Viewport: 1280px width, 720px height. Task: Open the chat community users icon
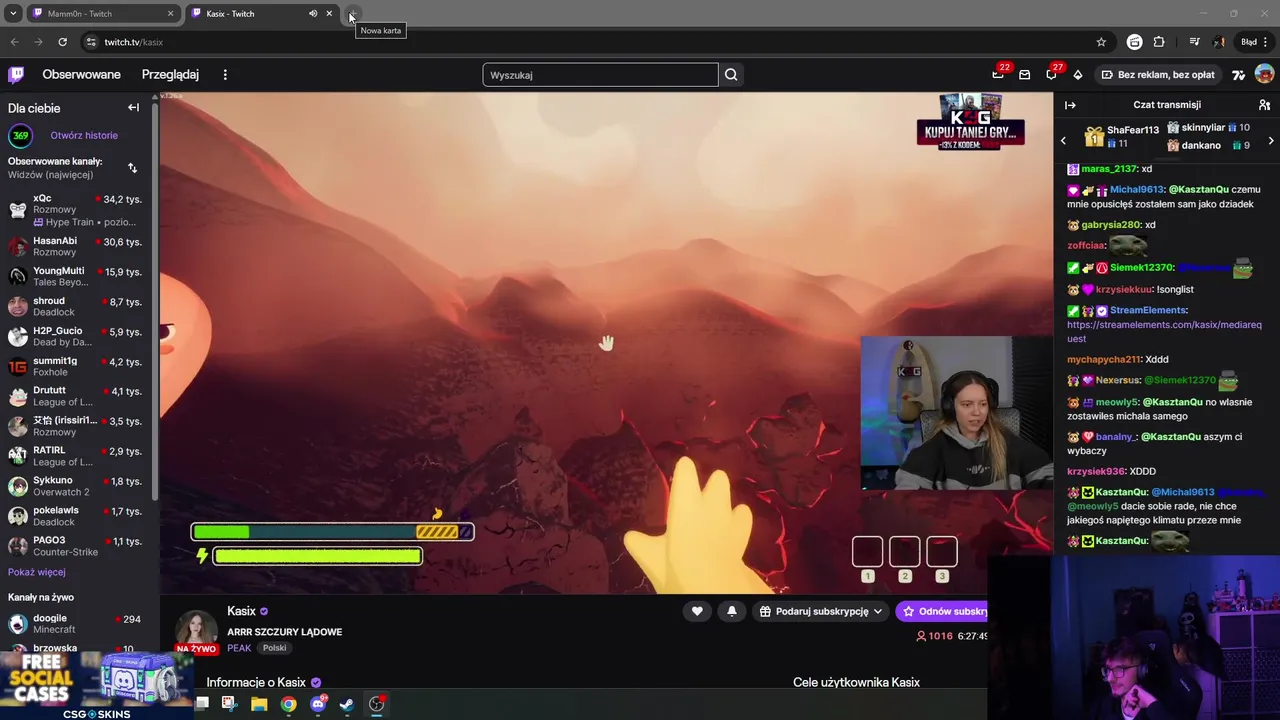(x=1264, y=105)
